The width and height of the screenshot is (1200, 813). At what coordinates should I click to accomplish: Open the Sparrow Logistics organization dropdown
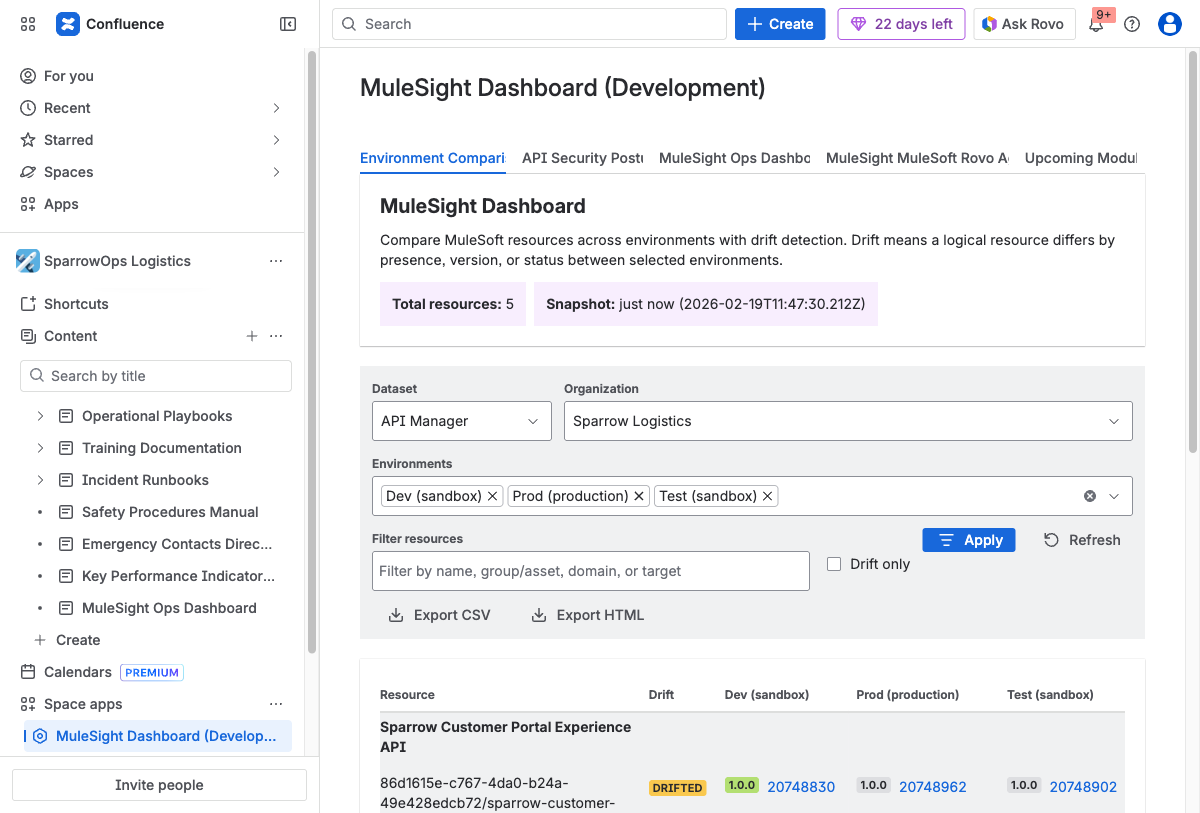pyautogui.click(x=847, y=420)
